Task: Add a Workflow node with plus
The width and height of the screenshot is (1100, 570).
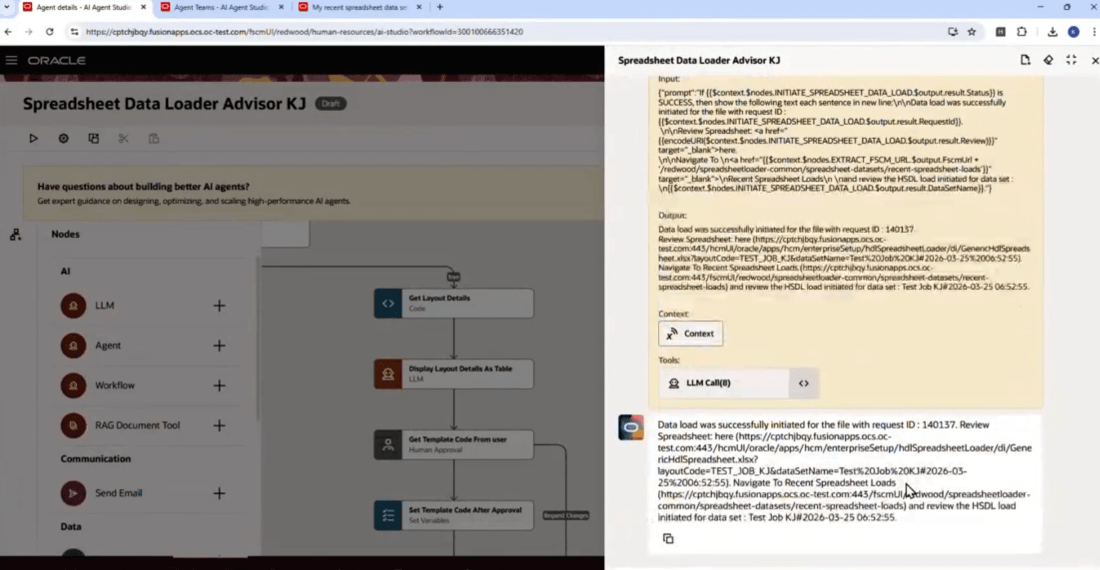Action: (220, 386)
